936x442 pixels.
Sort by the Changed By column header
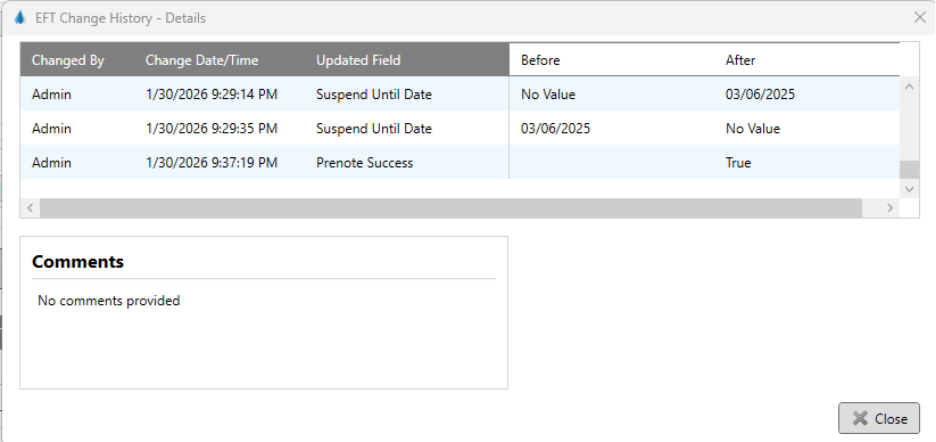pos(68,60)
